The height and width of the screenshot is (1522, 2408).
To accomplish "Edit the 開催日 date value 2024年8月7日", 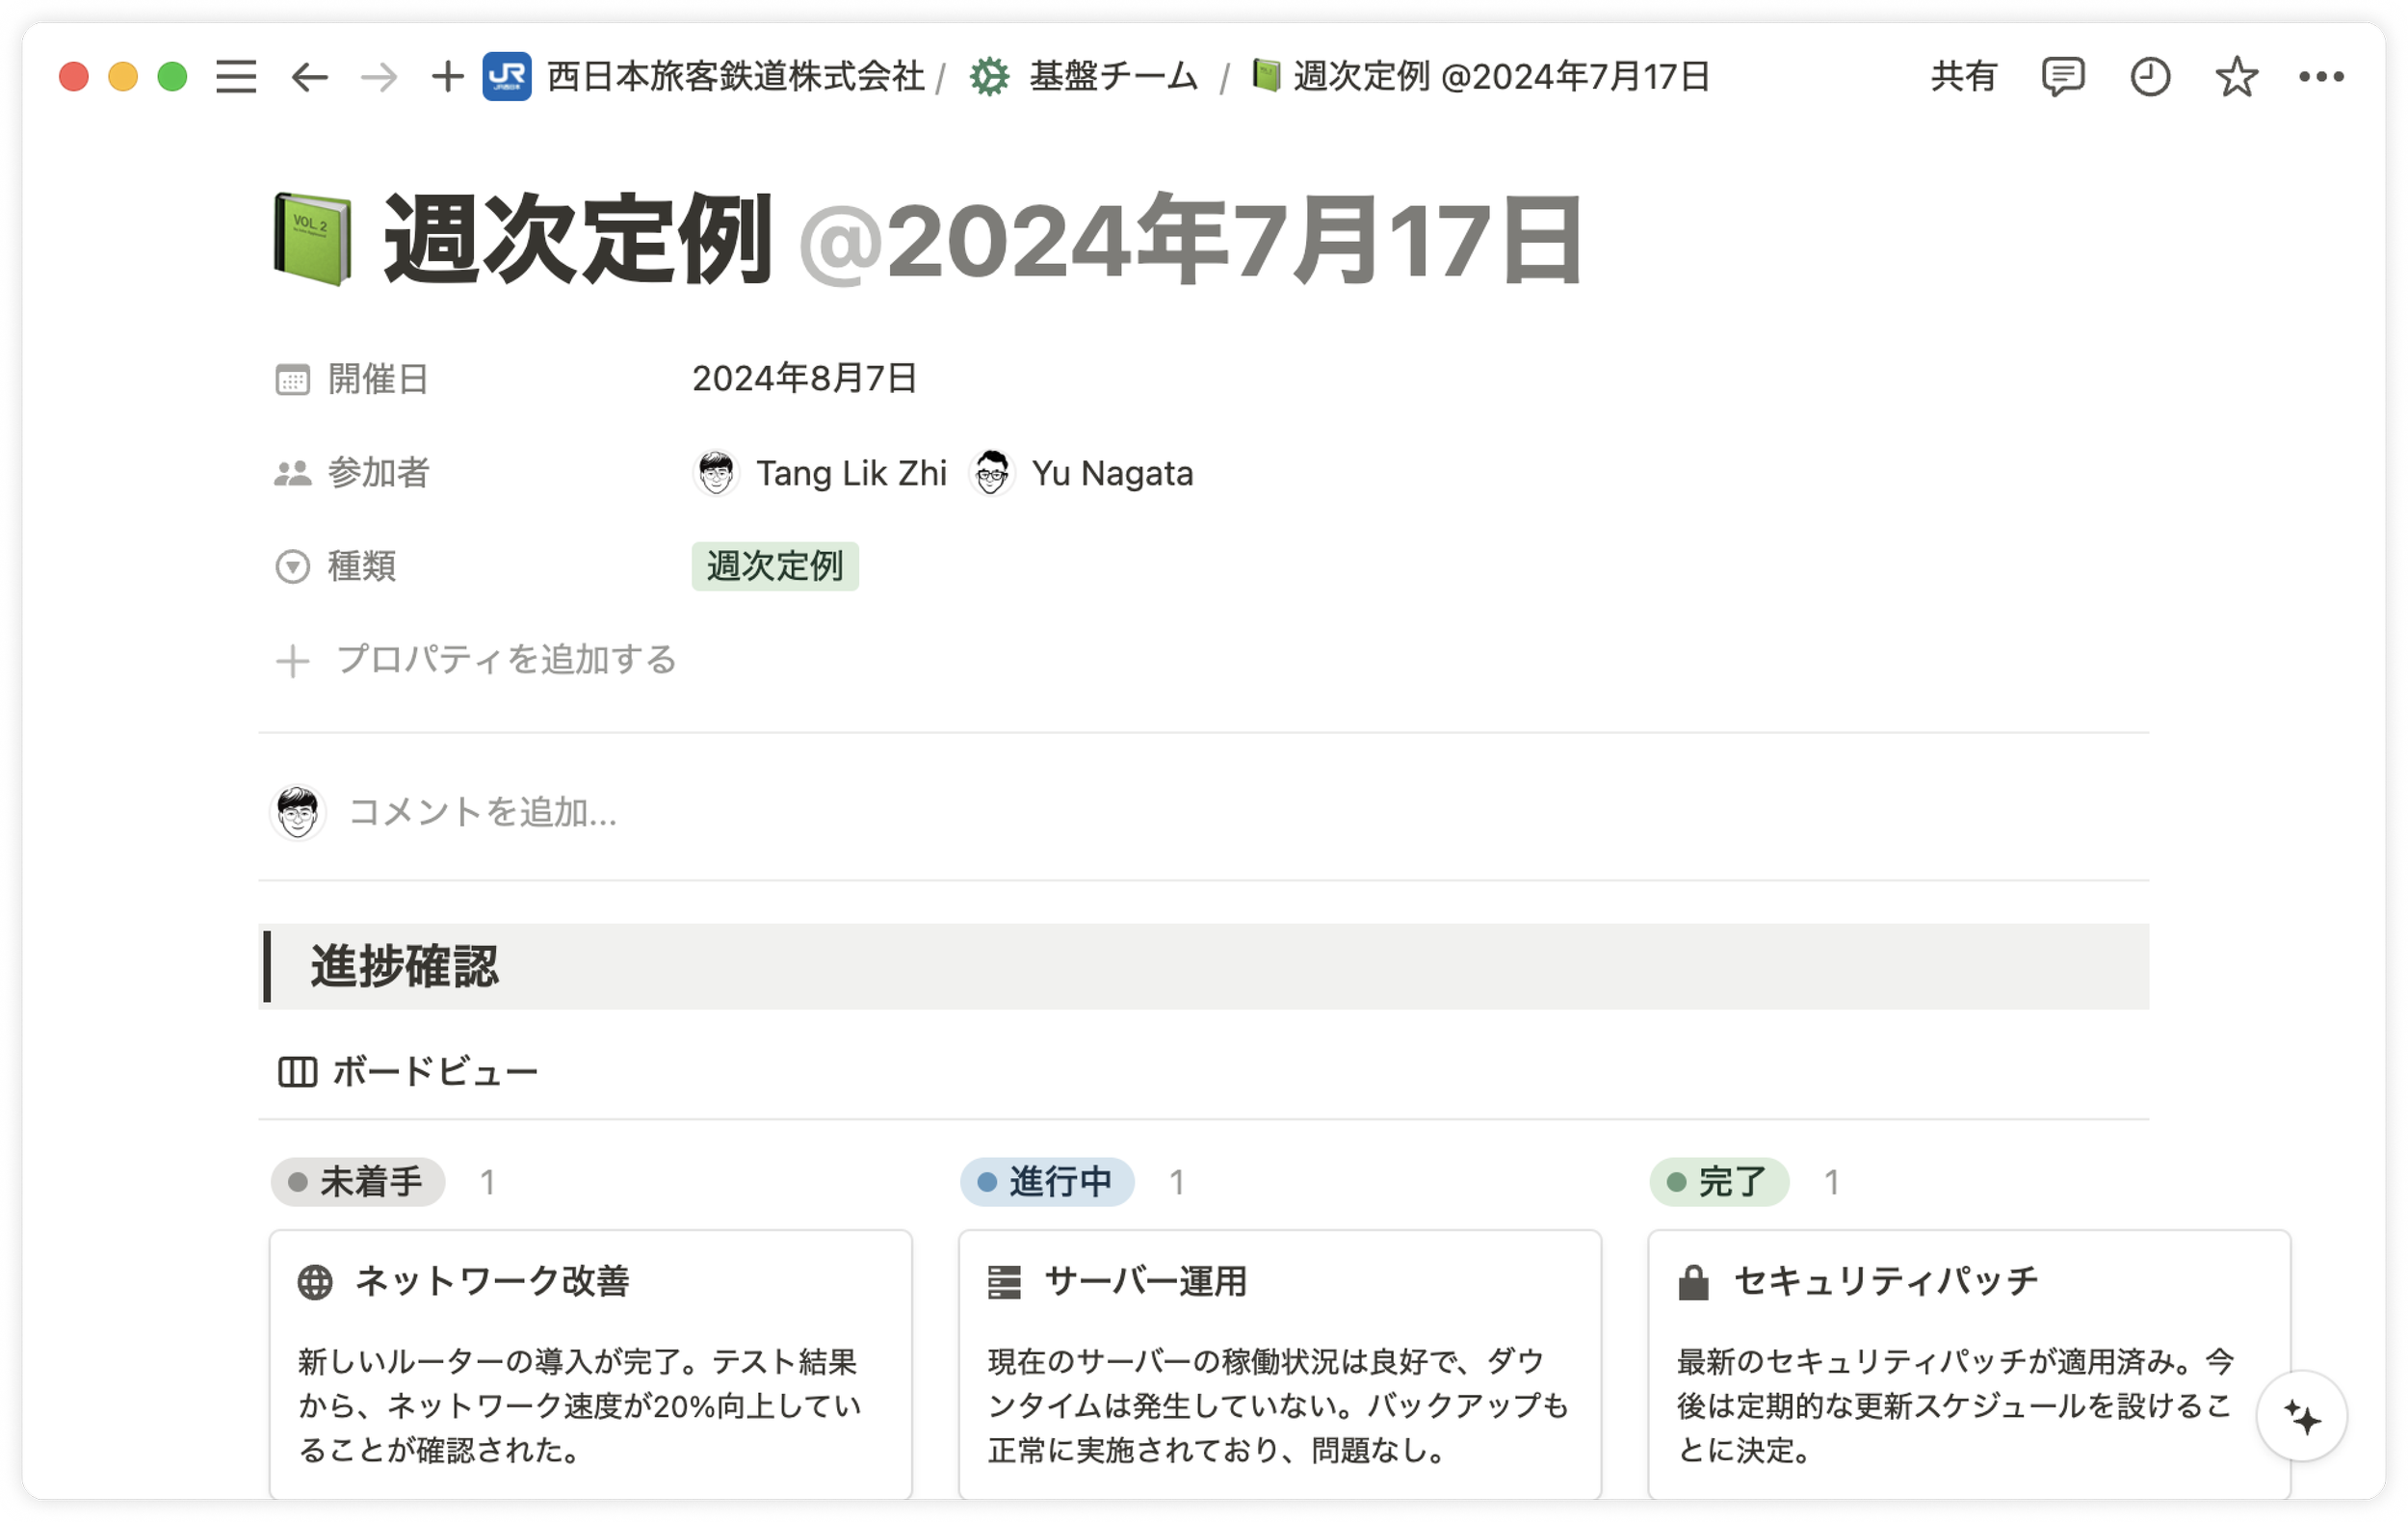I will 804,379.
